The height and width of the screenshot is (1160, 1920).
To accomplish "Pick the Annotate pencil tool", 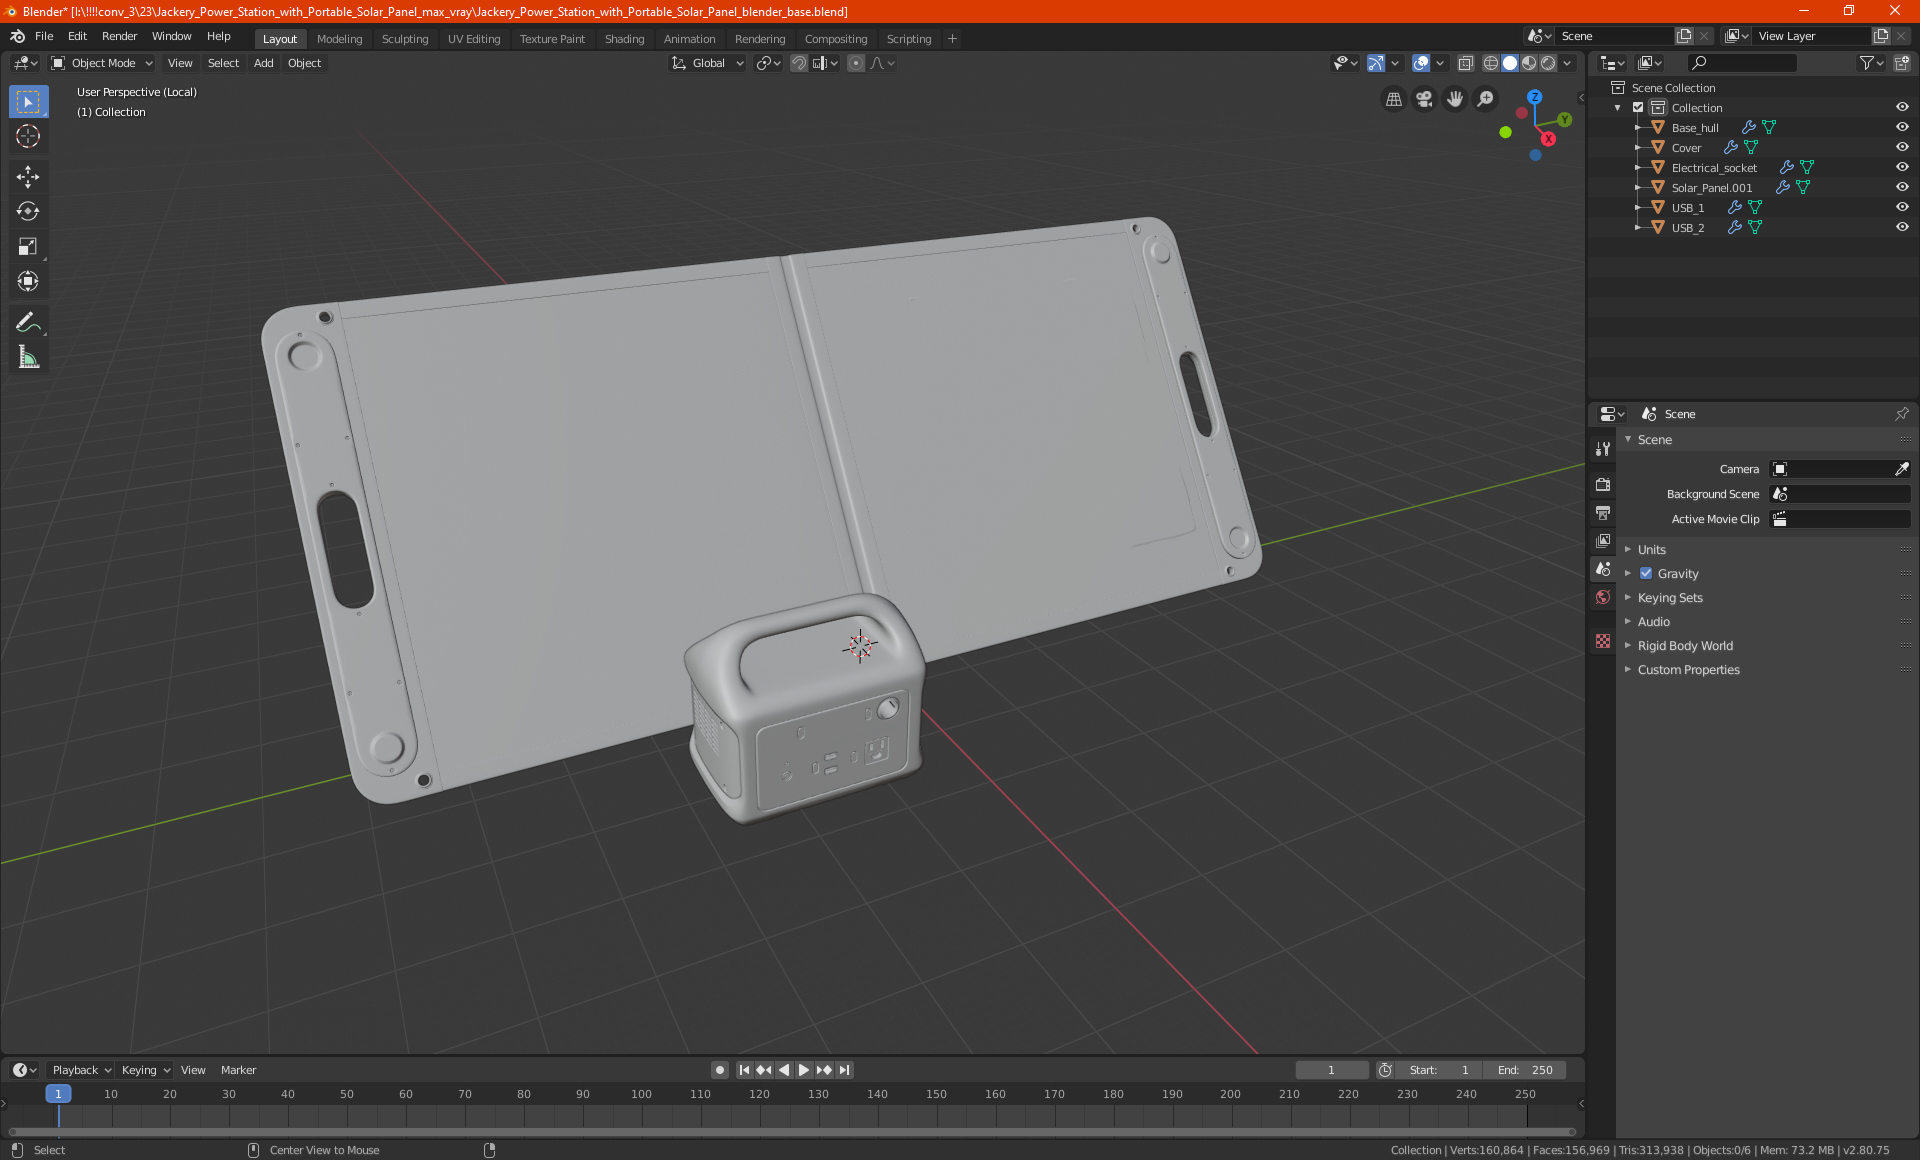I will [x=28, y=322].
